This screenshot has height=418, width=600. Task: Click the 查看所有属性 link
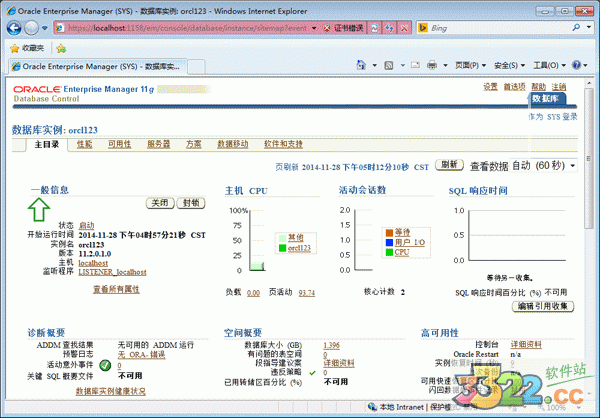[116, 289]
